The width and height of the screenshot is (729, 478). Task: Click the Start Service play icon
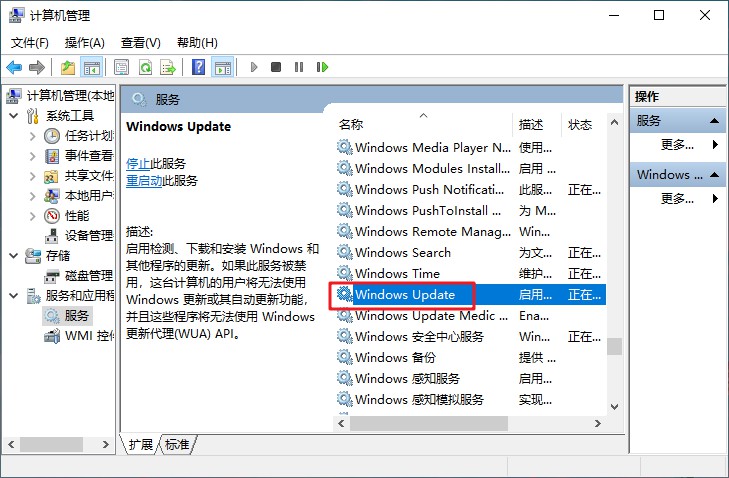tap(254, 67)
